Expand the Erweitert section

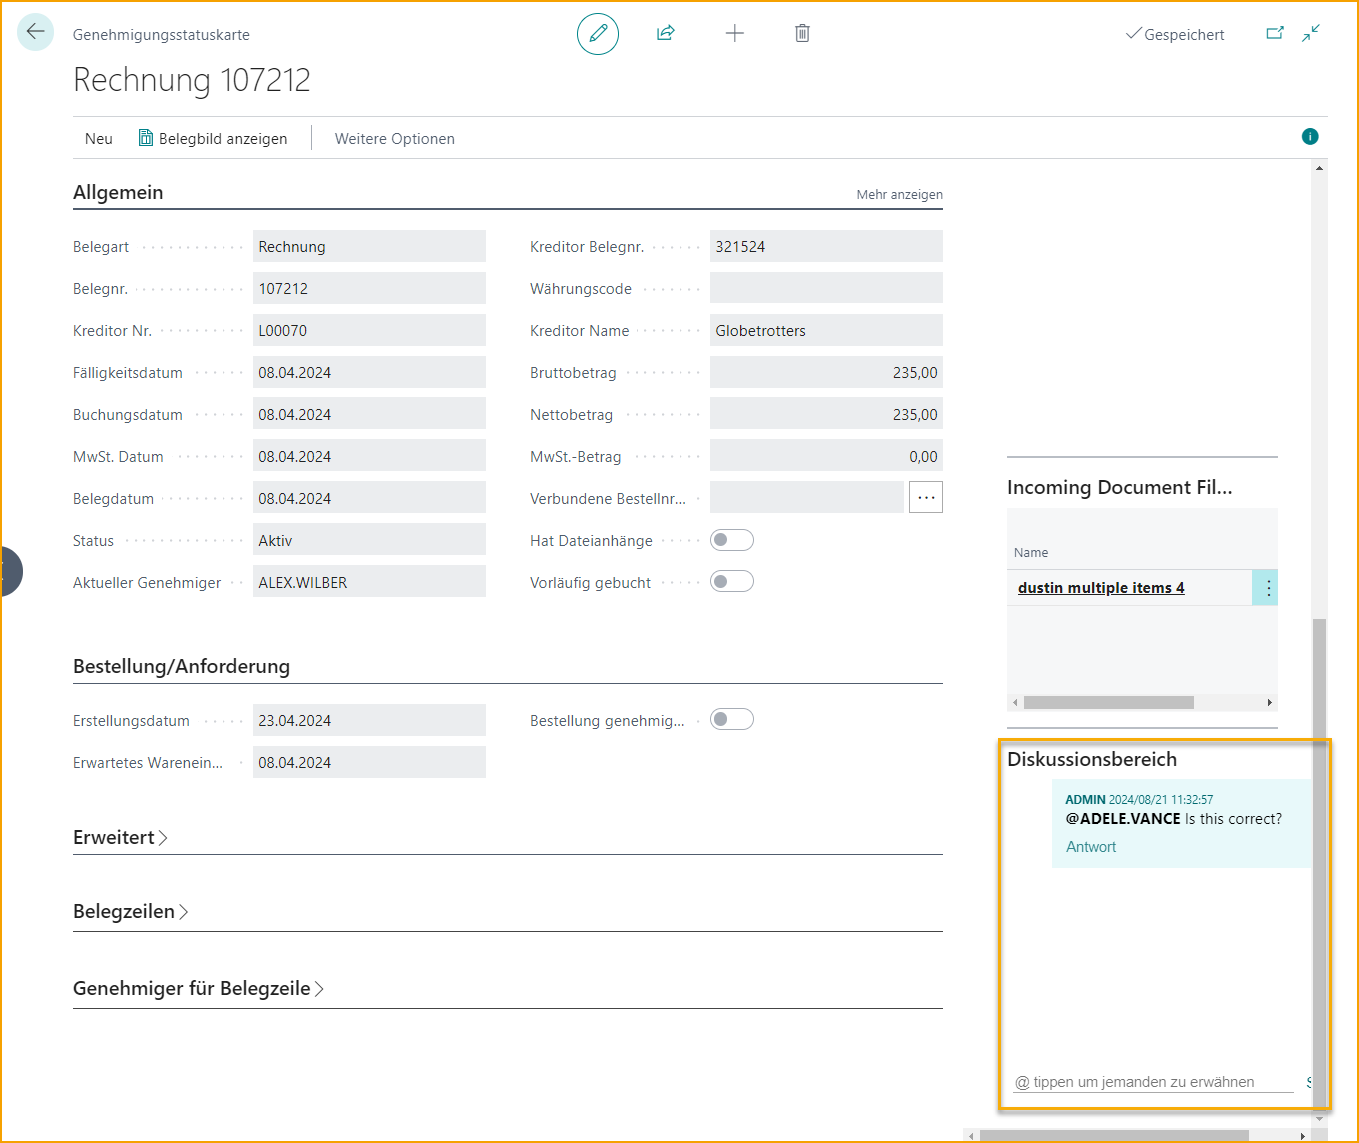click(x=120, y=838)
